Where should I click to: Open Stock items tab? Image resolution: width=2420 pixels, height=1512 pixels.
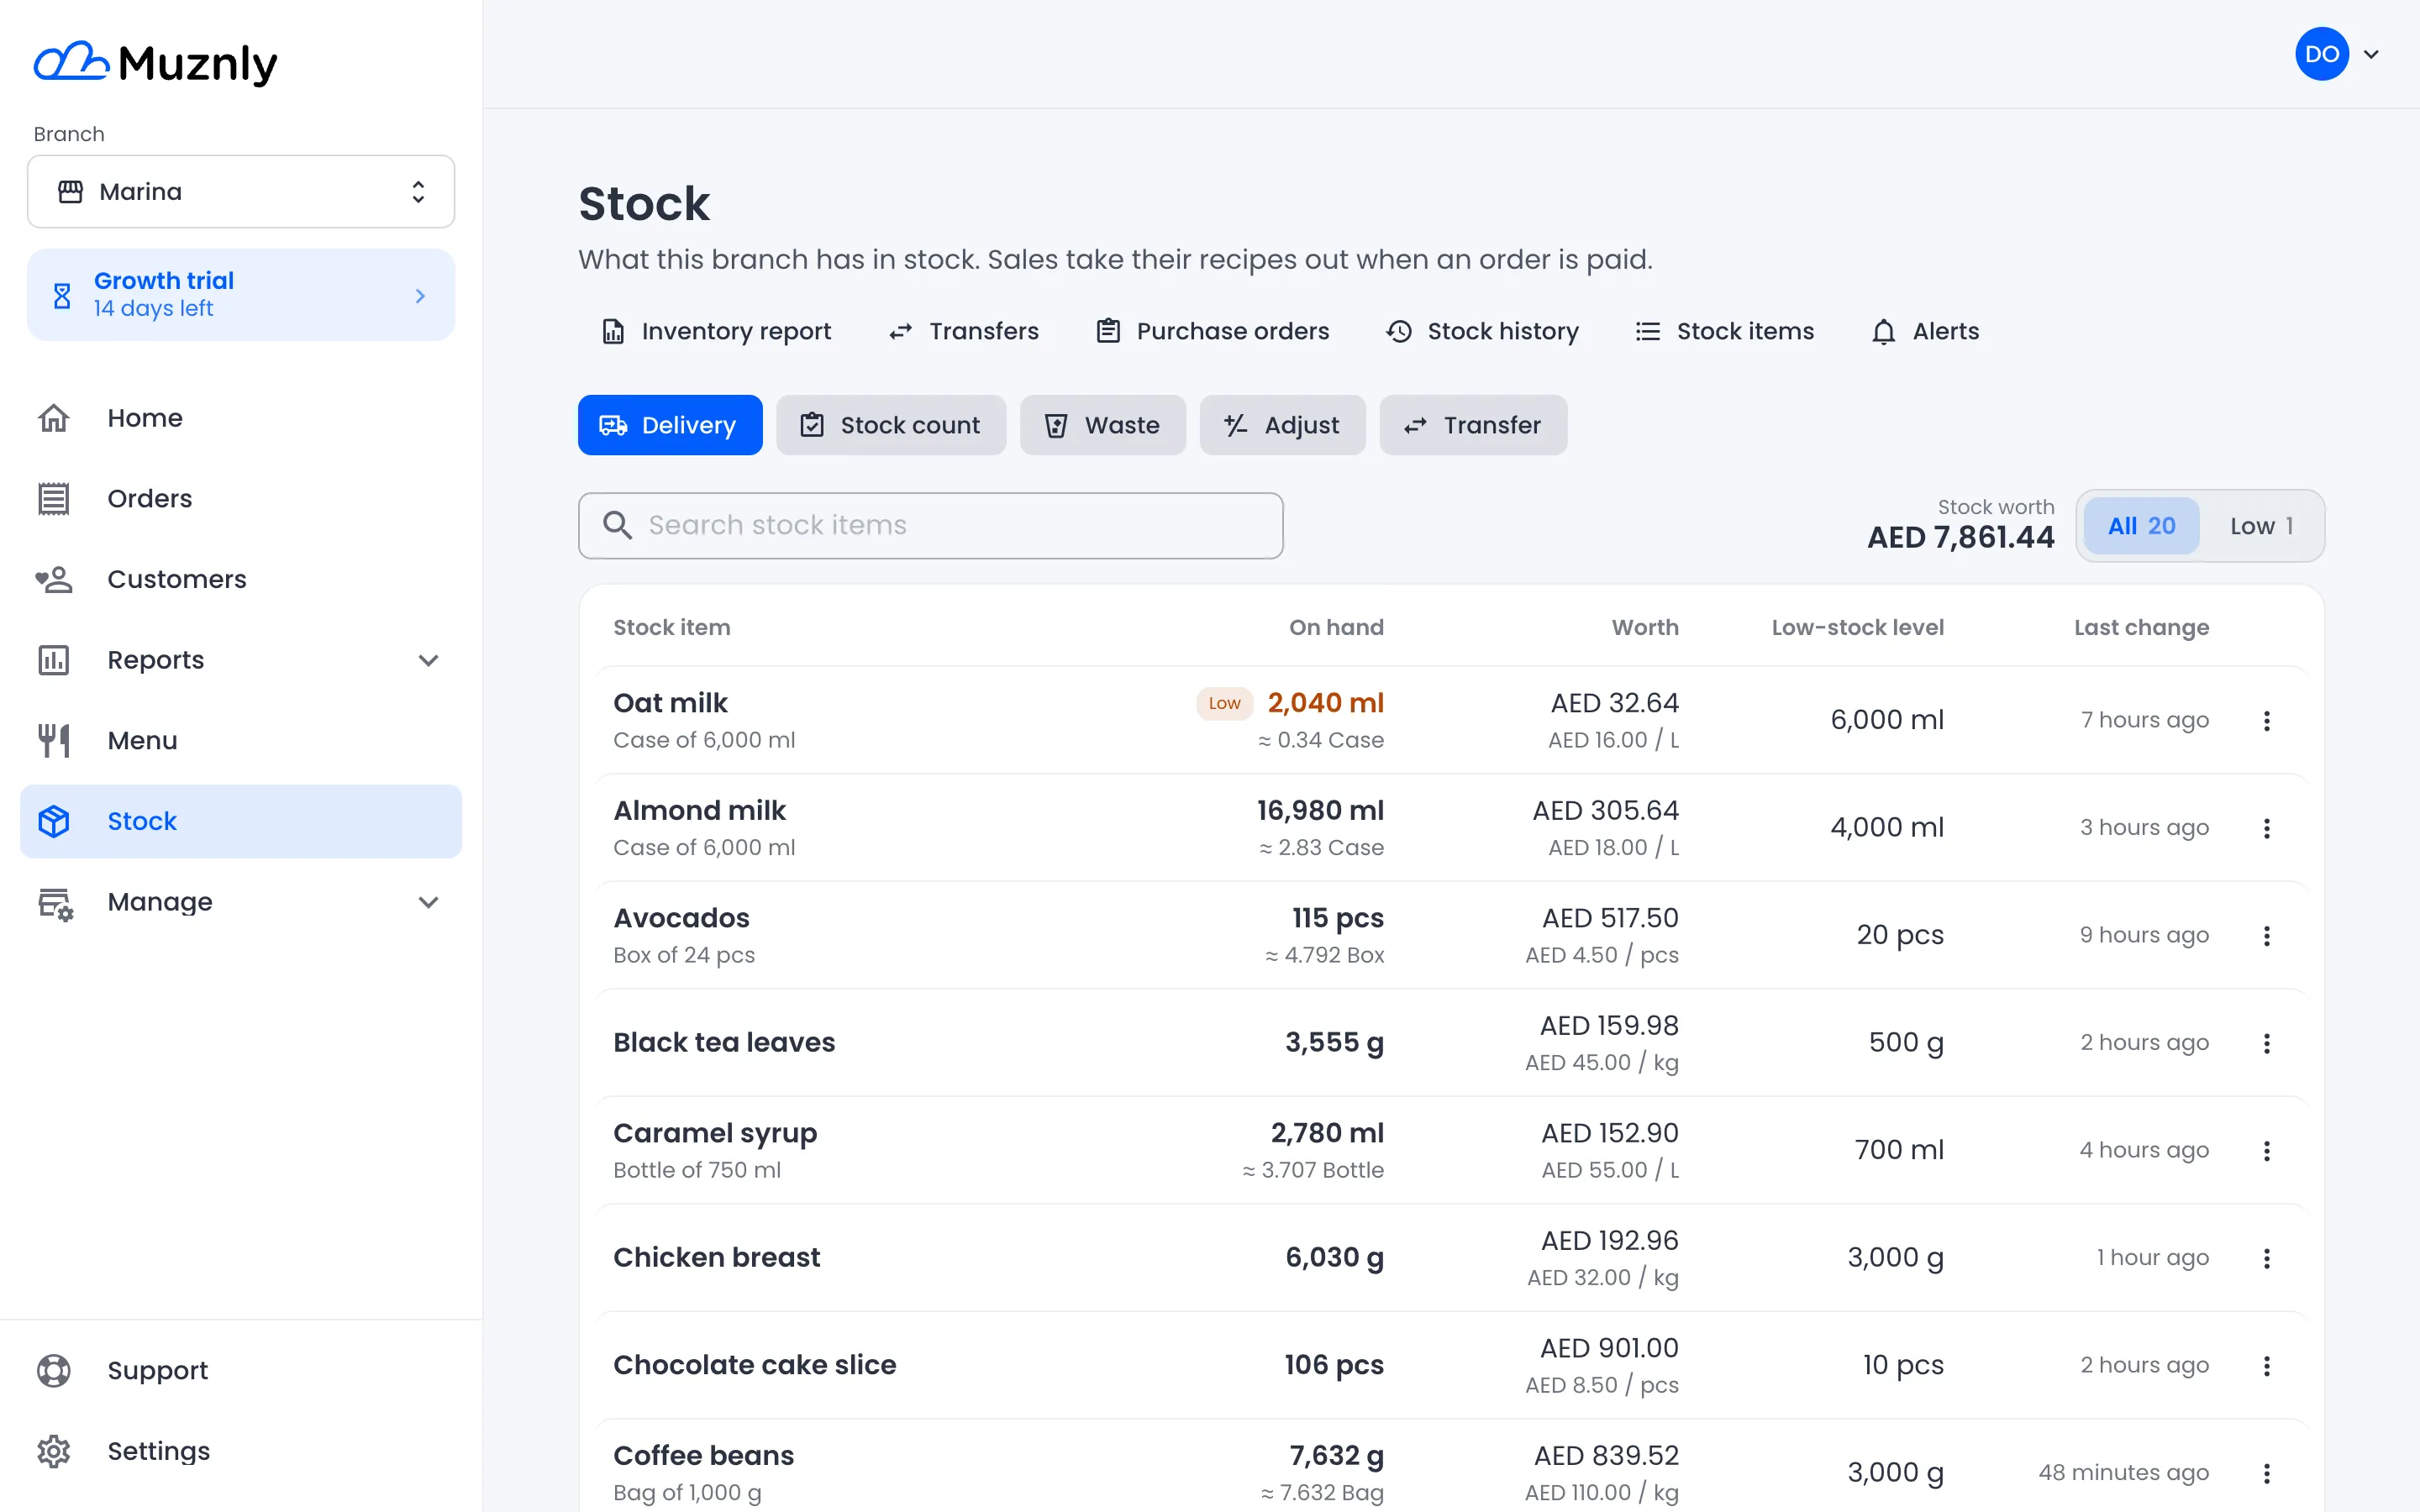pos(1725,331)
